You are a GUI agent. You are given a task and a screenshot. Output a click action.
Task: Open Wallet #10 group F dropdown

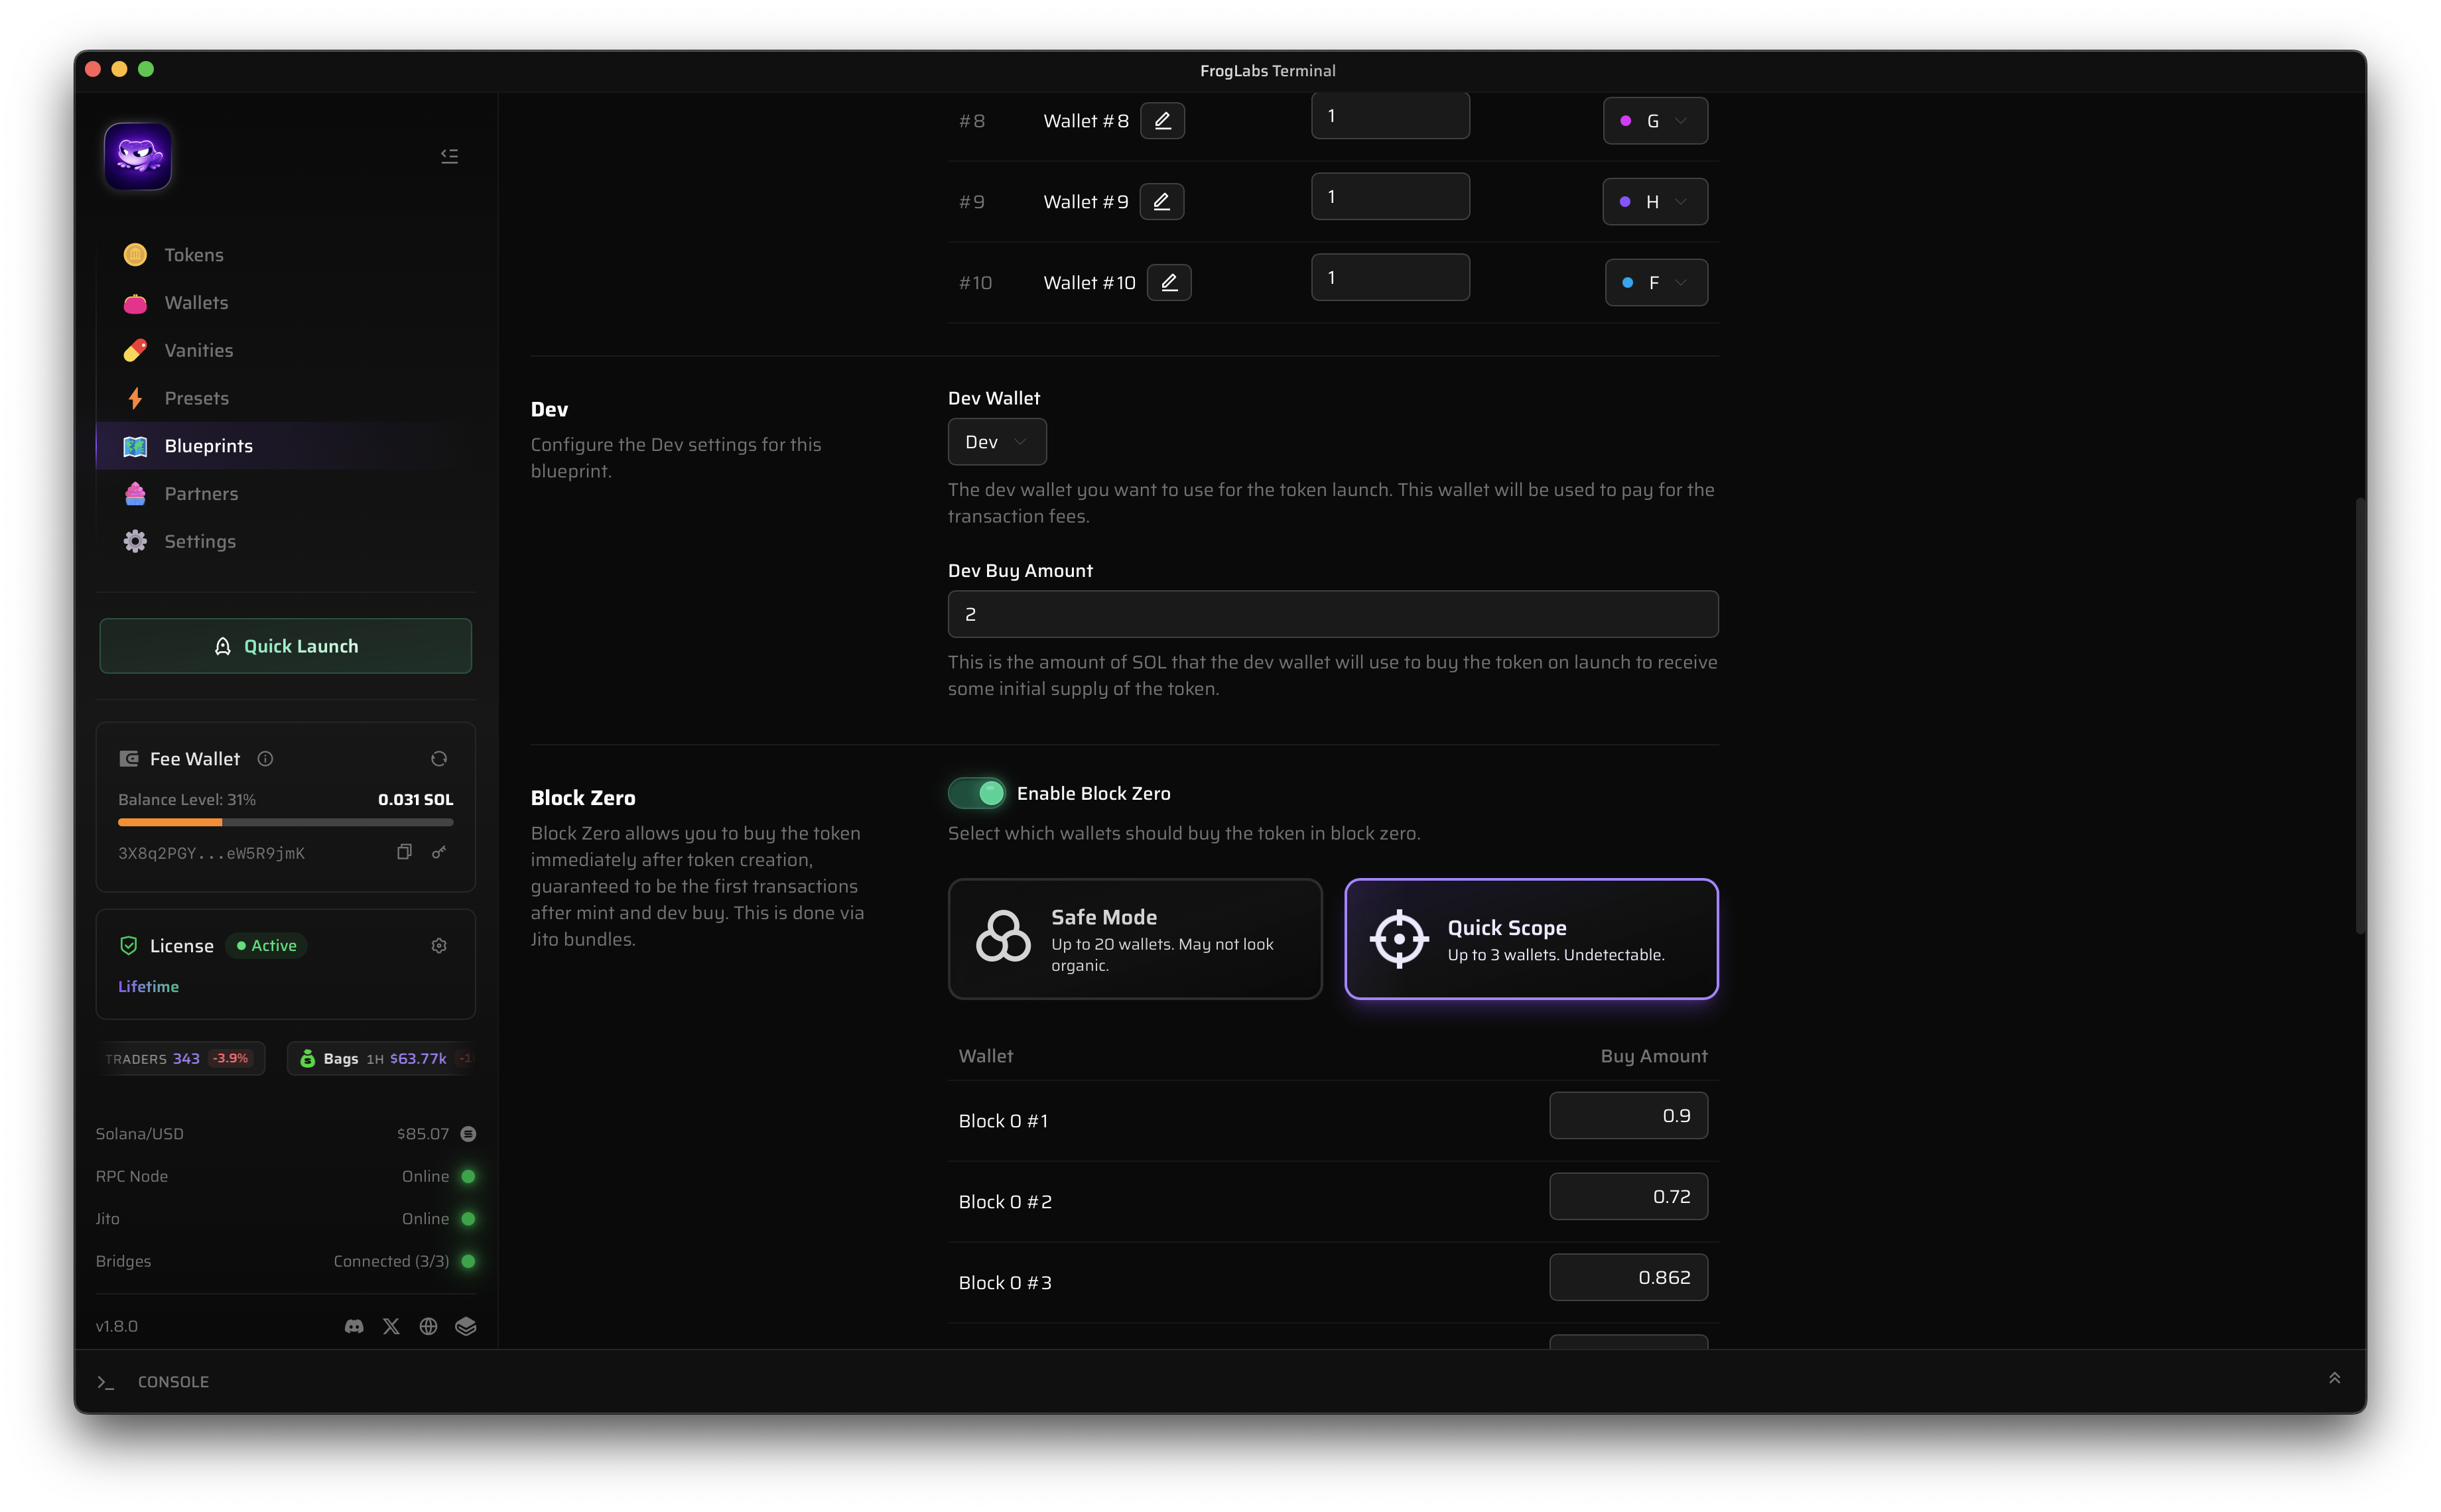coord(1656,283)
